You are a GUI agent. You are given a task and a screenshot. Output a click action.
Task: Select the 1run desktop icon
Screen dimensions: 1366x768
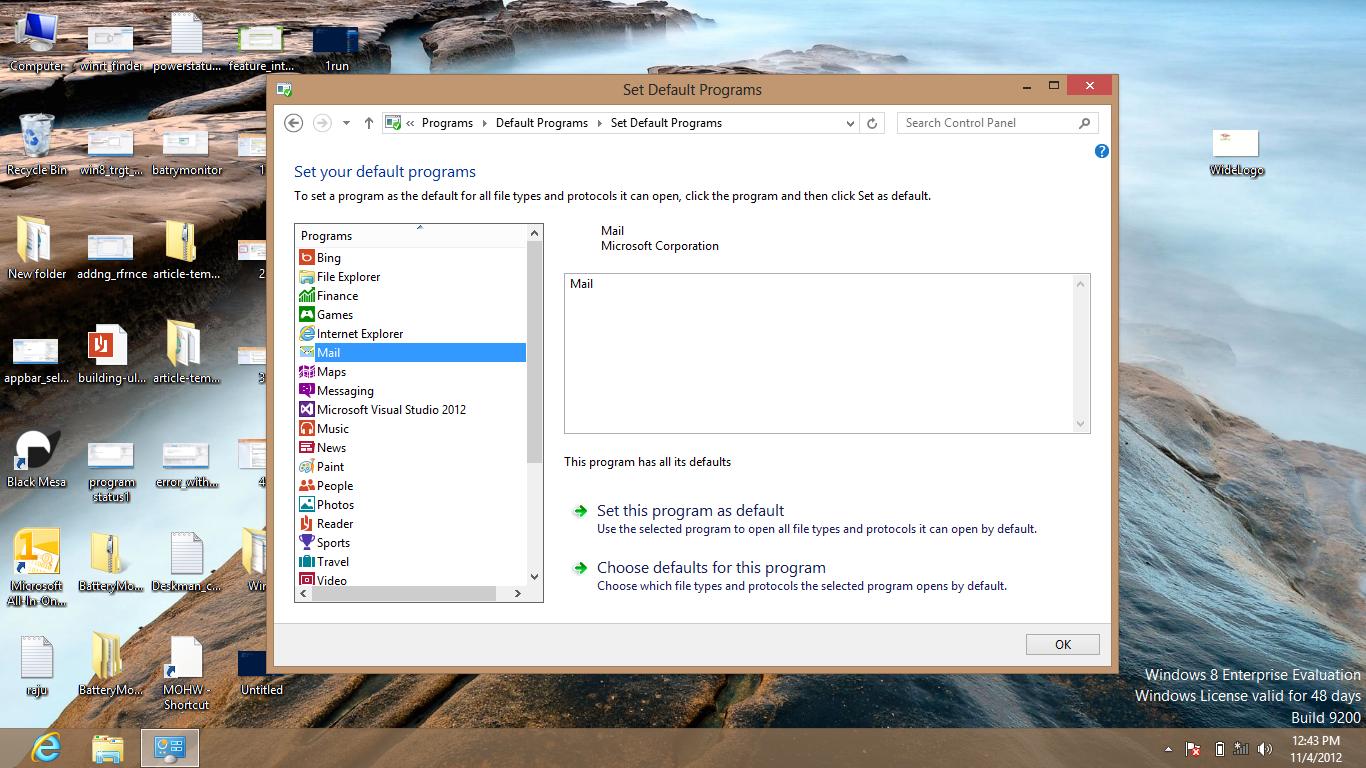click(336, 47)
